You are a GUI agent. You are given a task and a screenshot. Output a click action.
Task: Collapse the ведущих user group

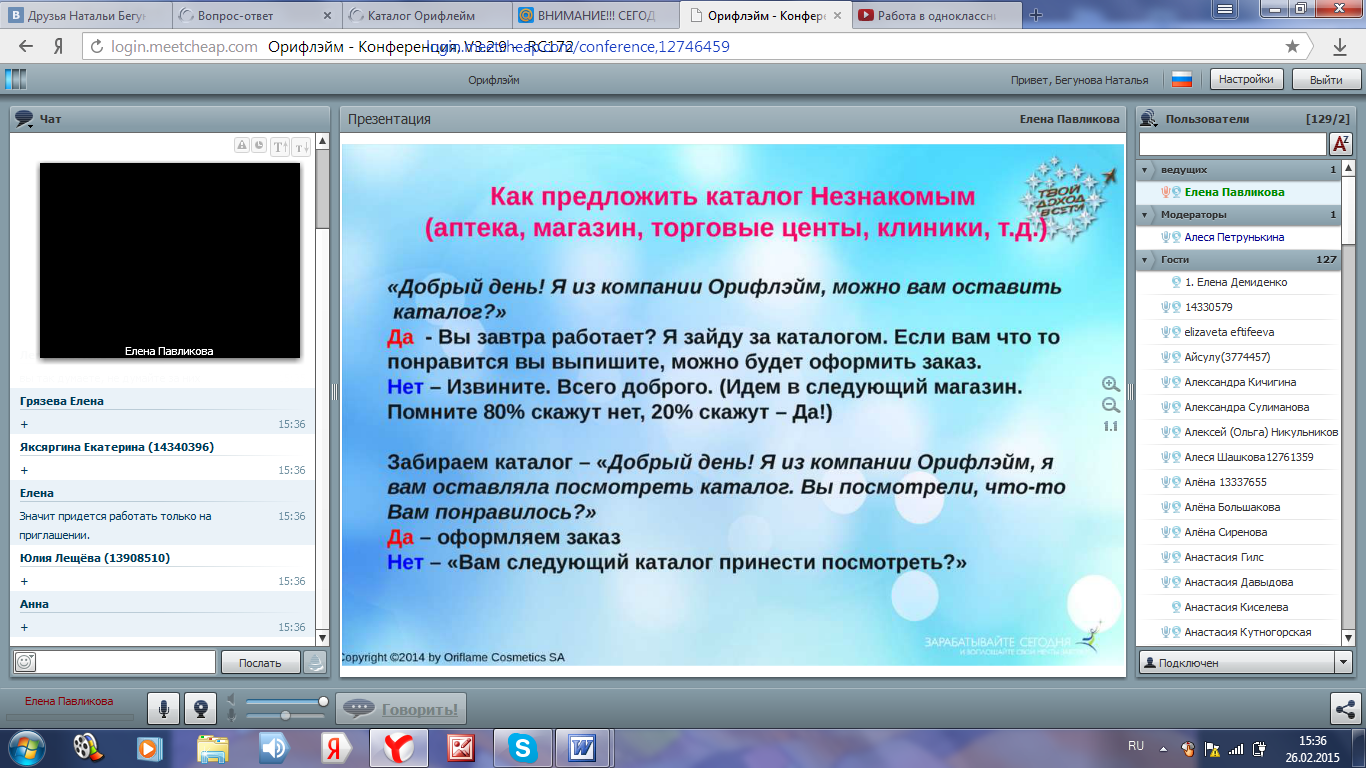tap(1145, 170)
